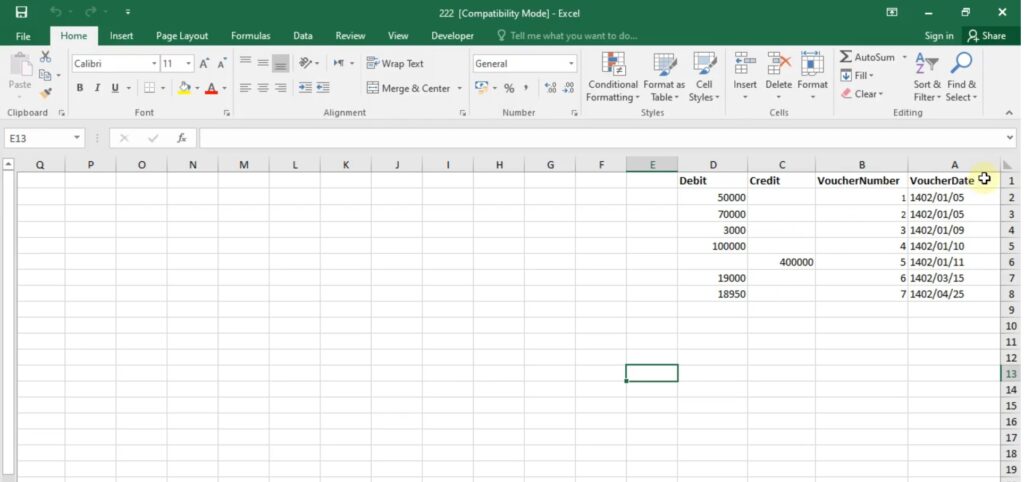Screen dimensions: 1024x482
Task: Click the Tell me what you want to do box
Action: point(568,36)
